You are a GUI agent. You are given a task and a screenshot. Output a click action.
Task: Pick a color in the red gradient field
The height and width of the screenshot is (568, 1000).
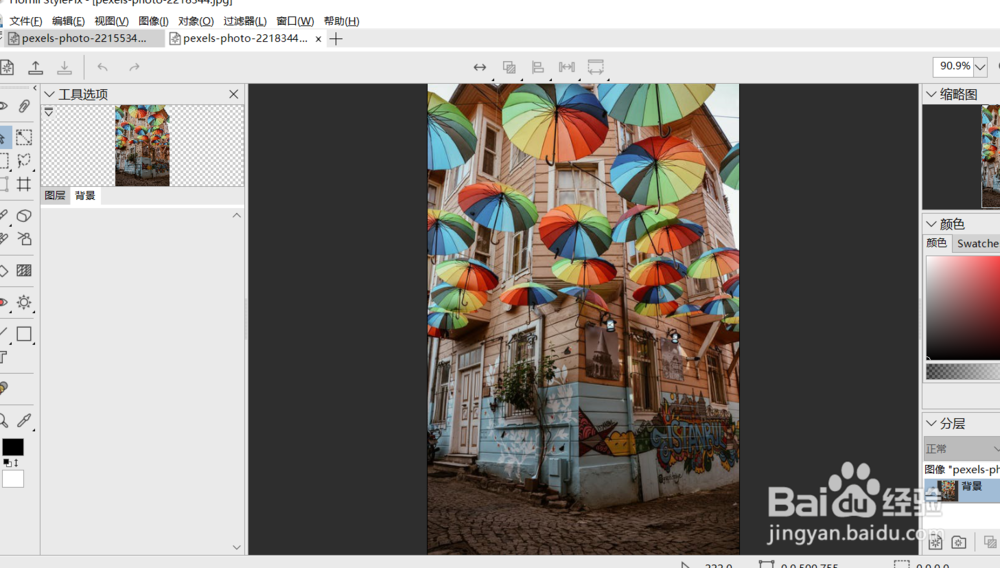tap(963, 307)
